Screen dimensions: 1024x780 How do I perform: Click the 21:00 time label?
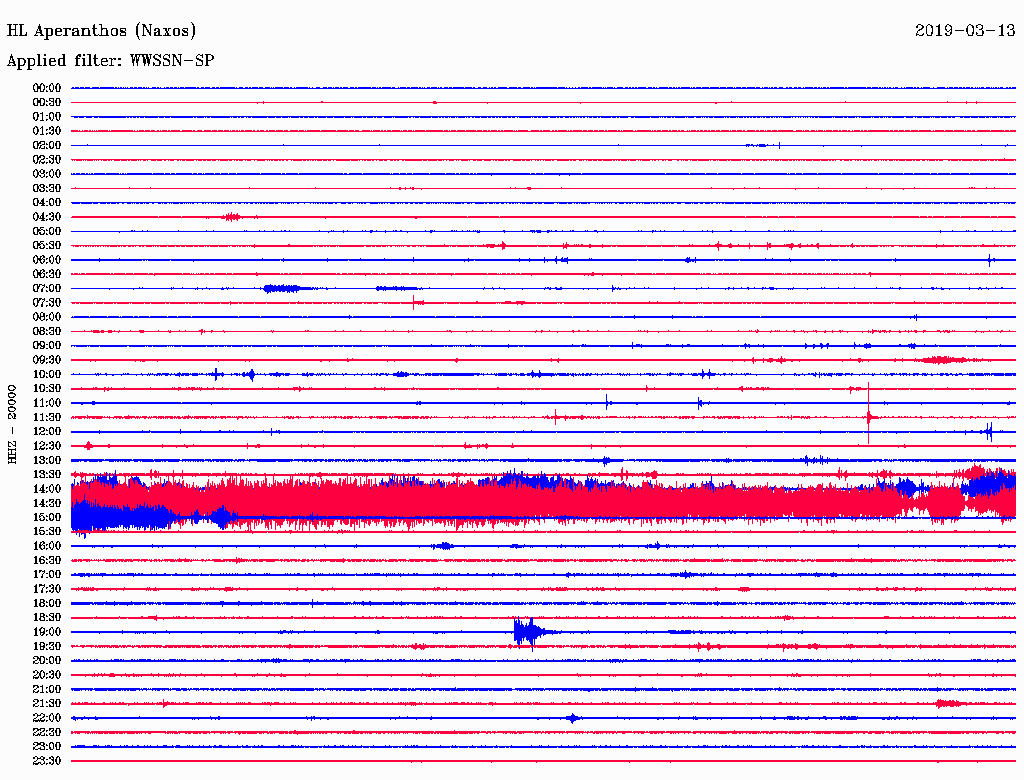[47, 689]
